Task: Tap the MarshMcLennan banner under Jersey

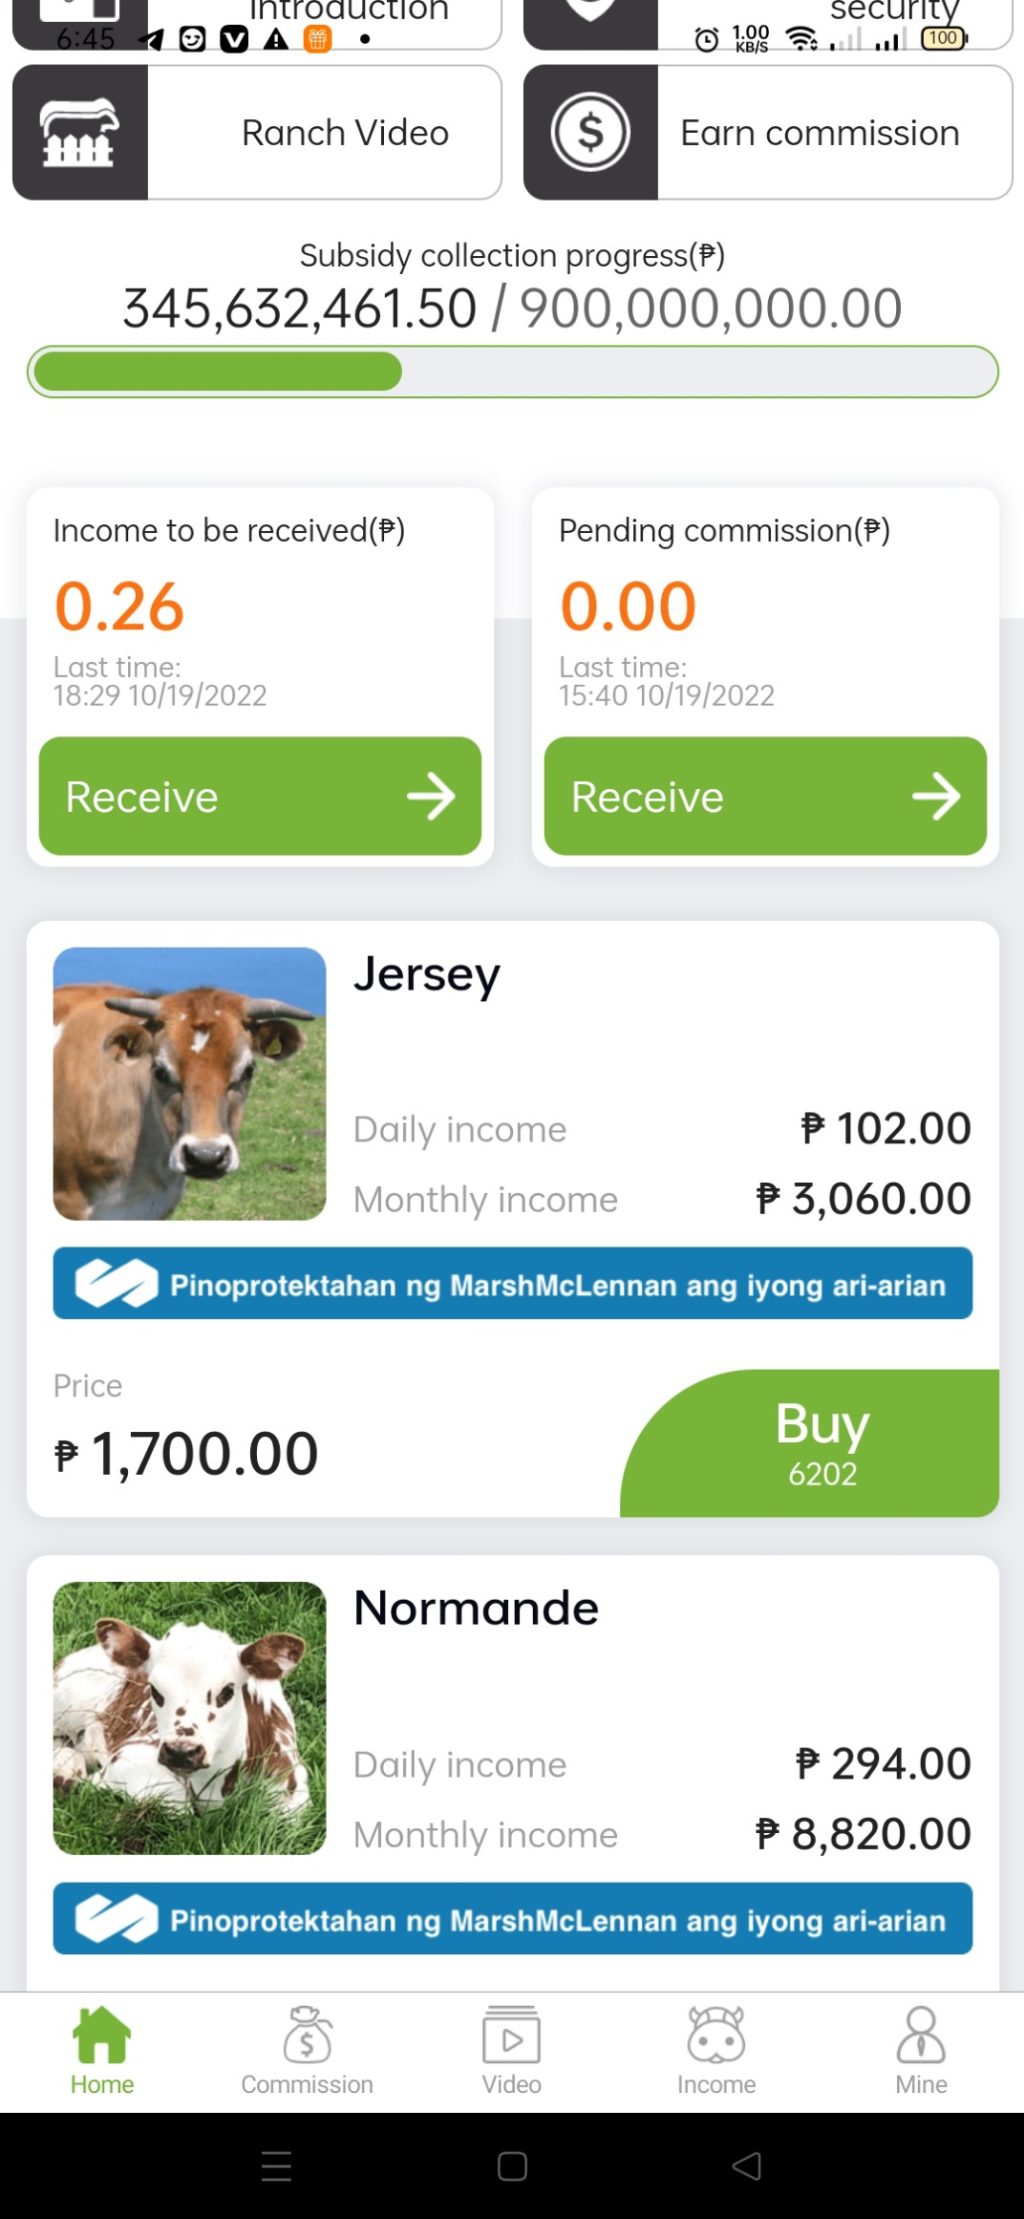Action: [x=512, y=1283]
